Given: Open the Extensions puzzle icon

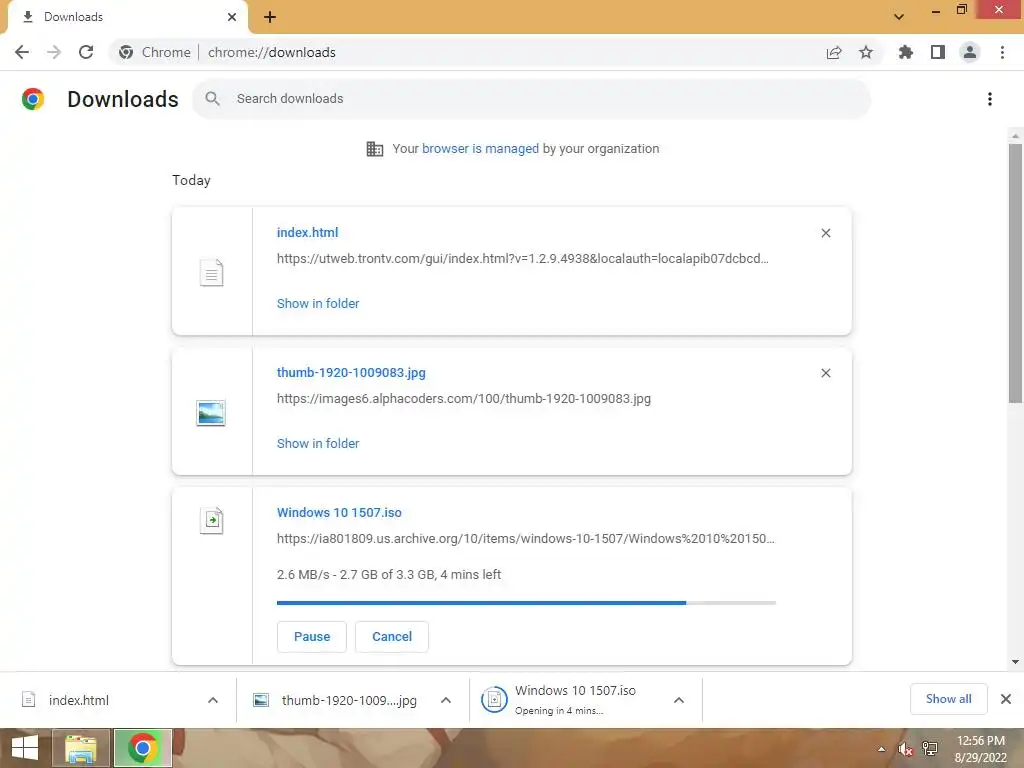Looking at the screenshot, I should point(905,52).
